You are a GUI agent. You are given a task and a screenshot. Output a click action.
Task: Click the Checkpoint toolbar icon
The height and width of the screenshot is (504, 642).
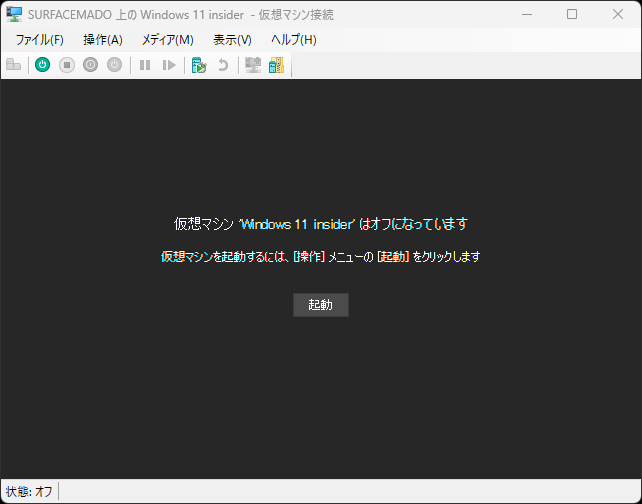click(199, 65)
